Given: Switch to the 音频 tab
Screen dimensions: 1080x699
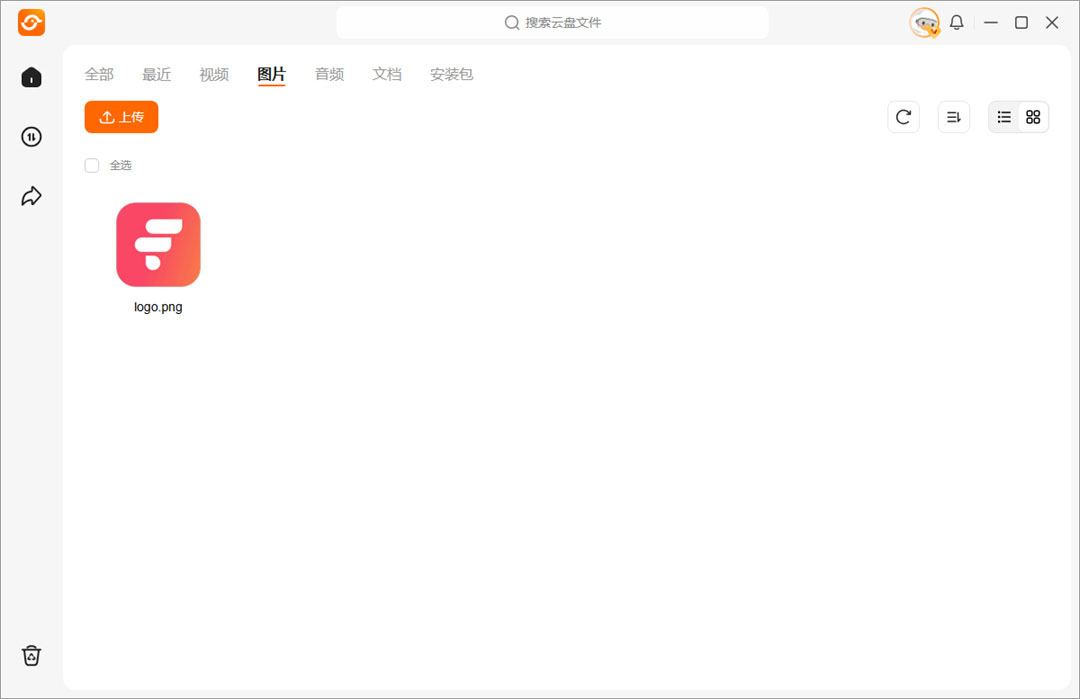Looking at the screenshot, I should coord(329,74).
